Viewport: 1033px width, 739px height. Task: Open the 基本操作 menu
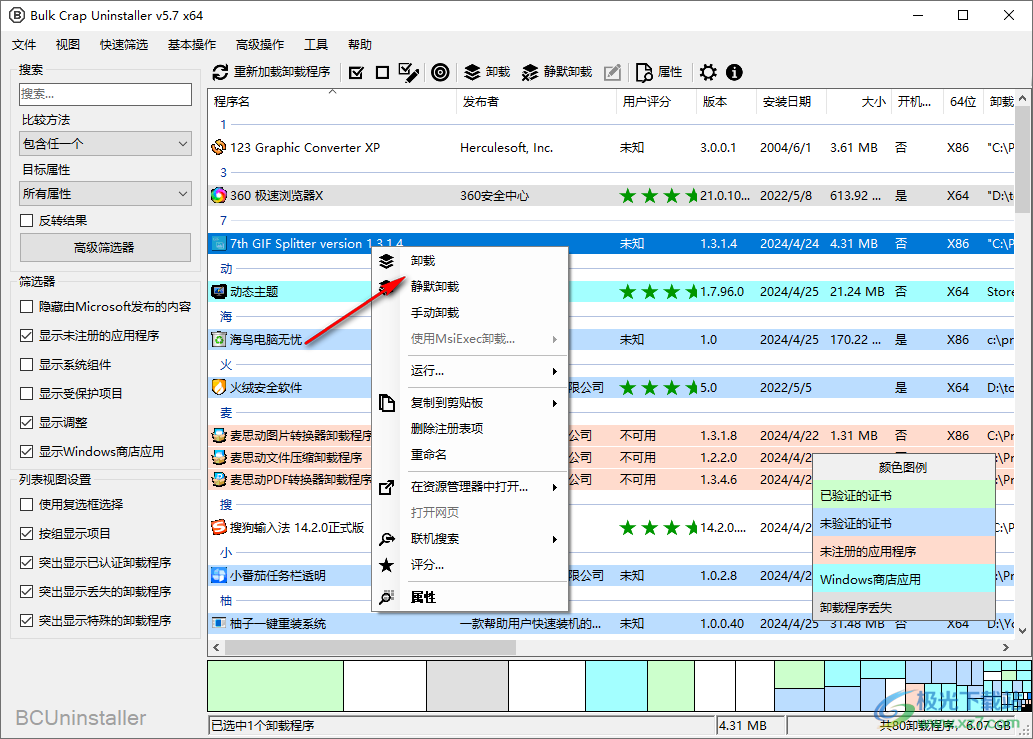tap(192, 44)
